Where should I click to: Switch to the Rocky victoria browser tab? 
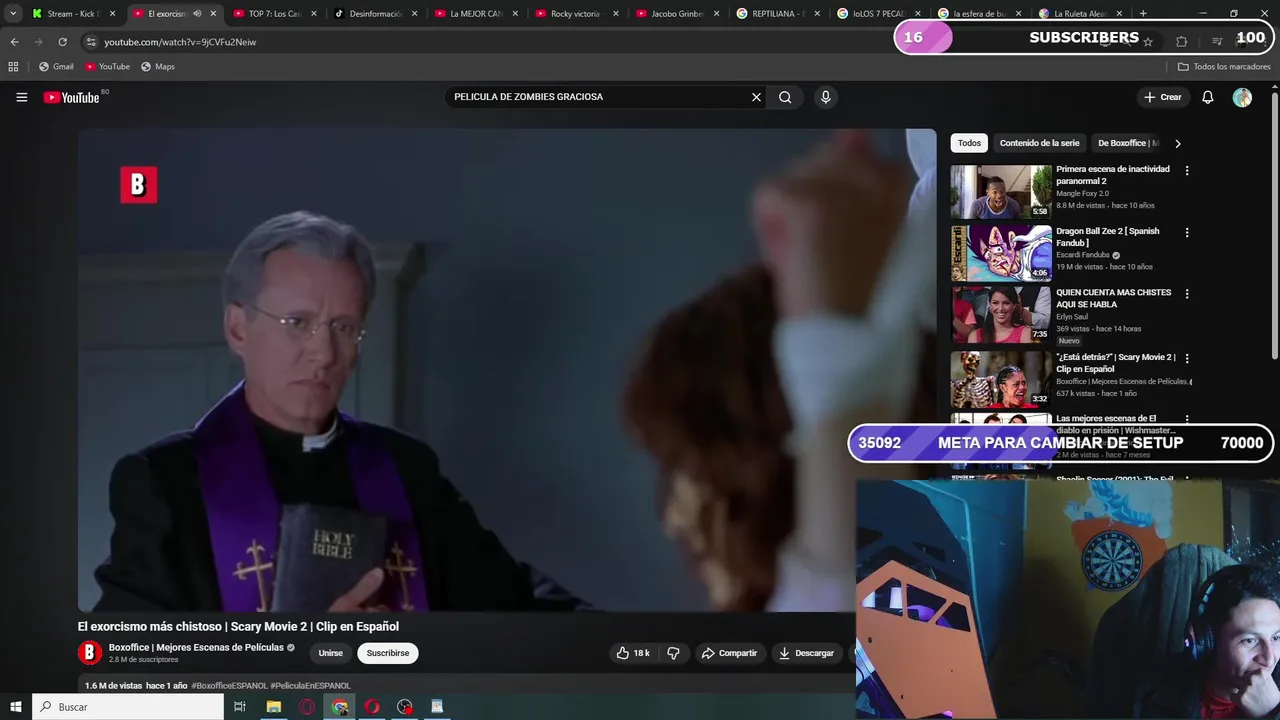[x=575, y=14]
